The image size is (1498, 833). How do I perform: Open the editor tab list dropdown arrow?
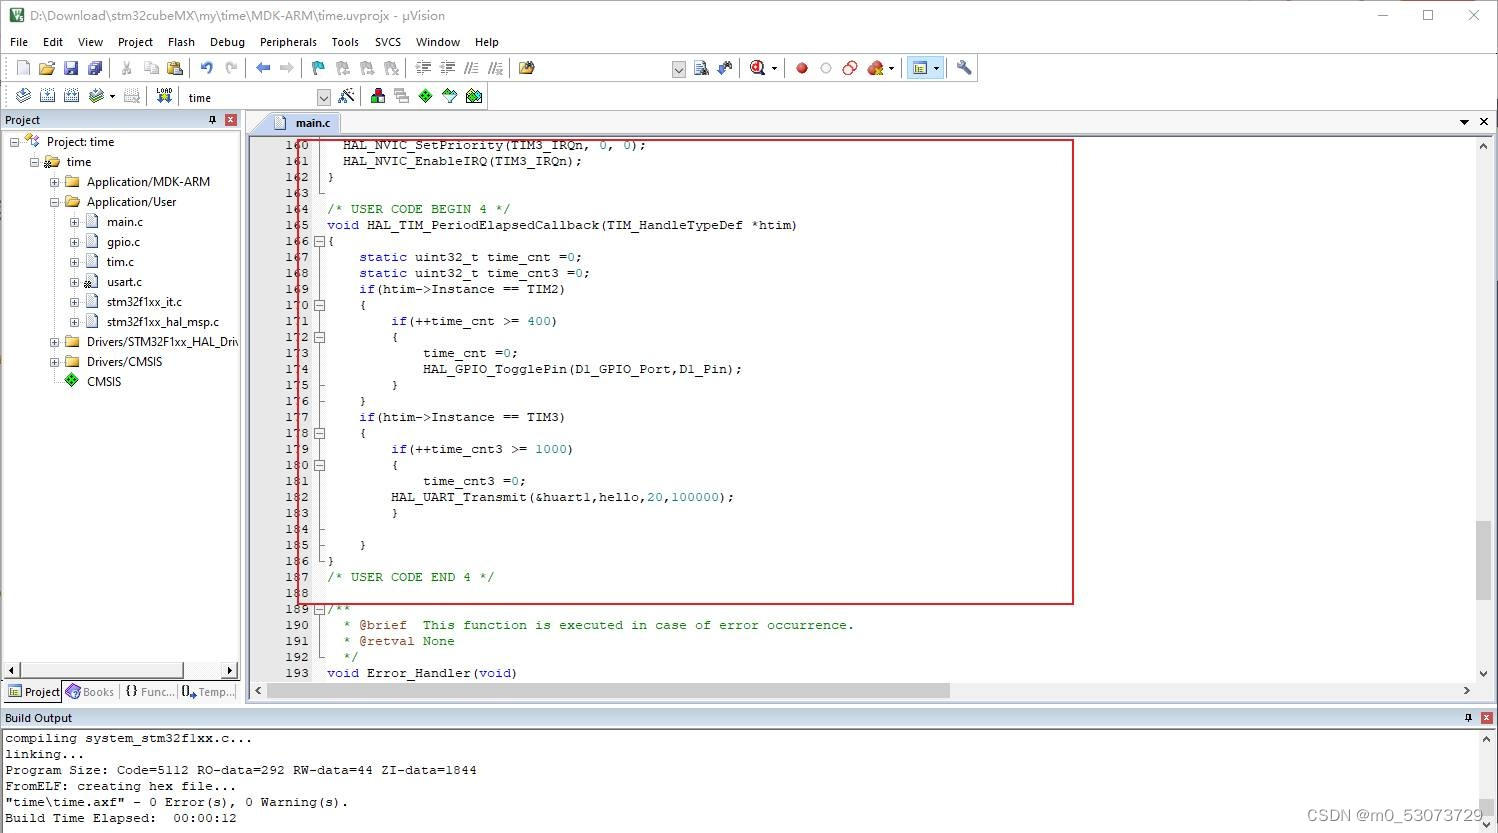[x=1464, y=122]
